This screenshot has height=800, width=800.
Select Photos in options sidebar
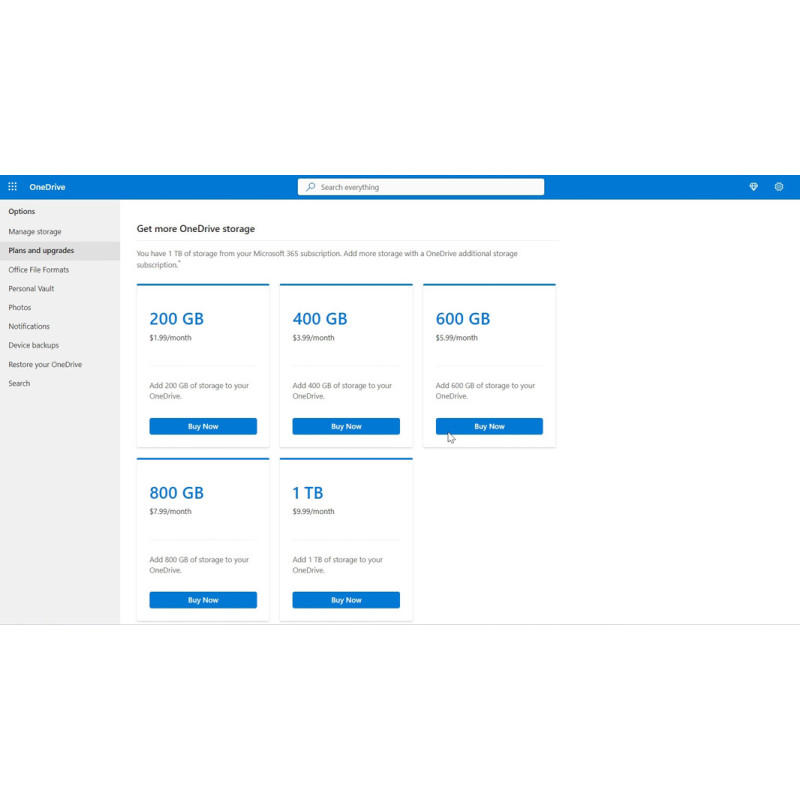pyautogui.click(x=20, y=307)
